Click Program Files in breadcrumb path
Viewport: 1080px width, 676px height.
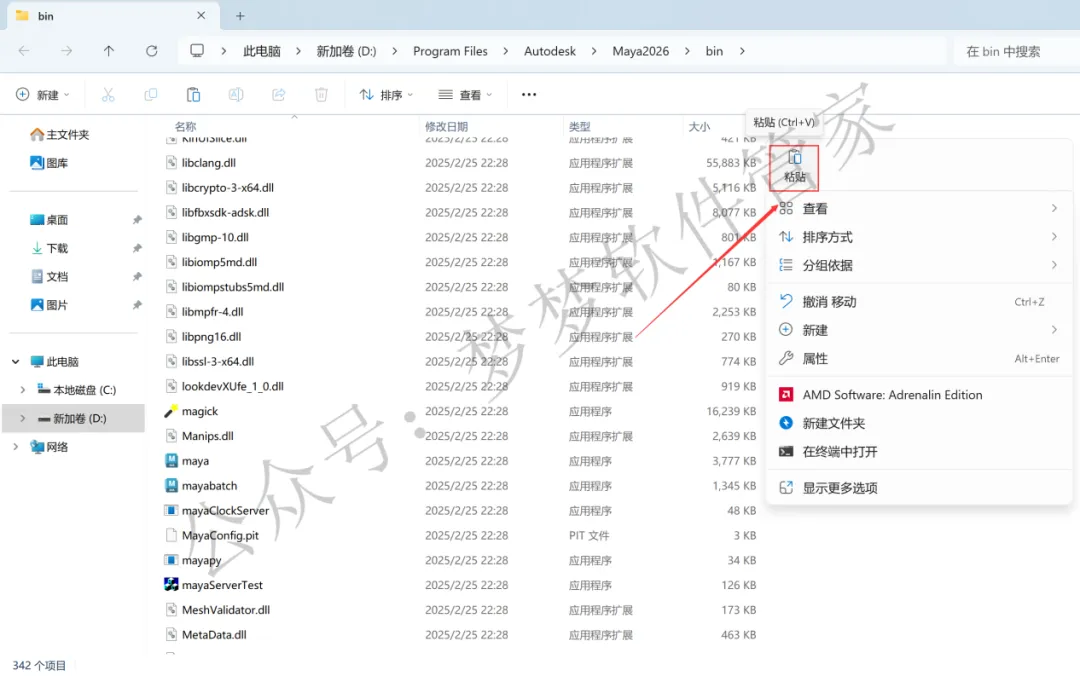(450, 51)
